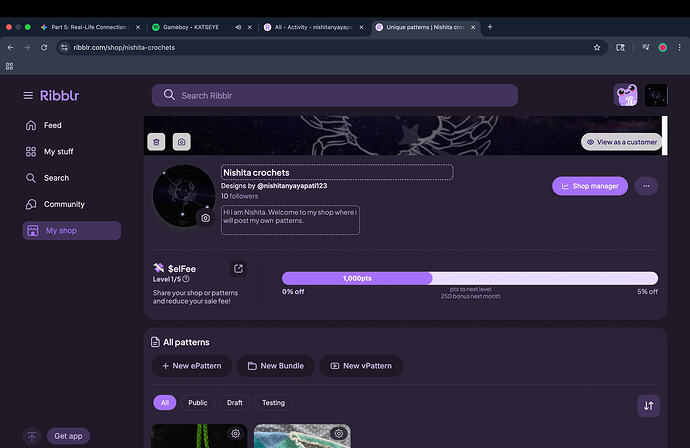Click the site info icon in the address bar
The width and height of the screenshot is (690, 448).
pos(64,48)
